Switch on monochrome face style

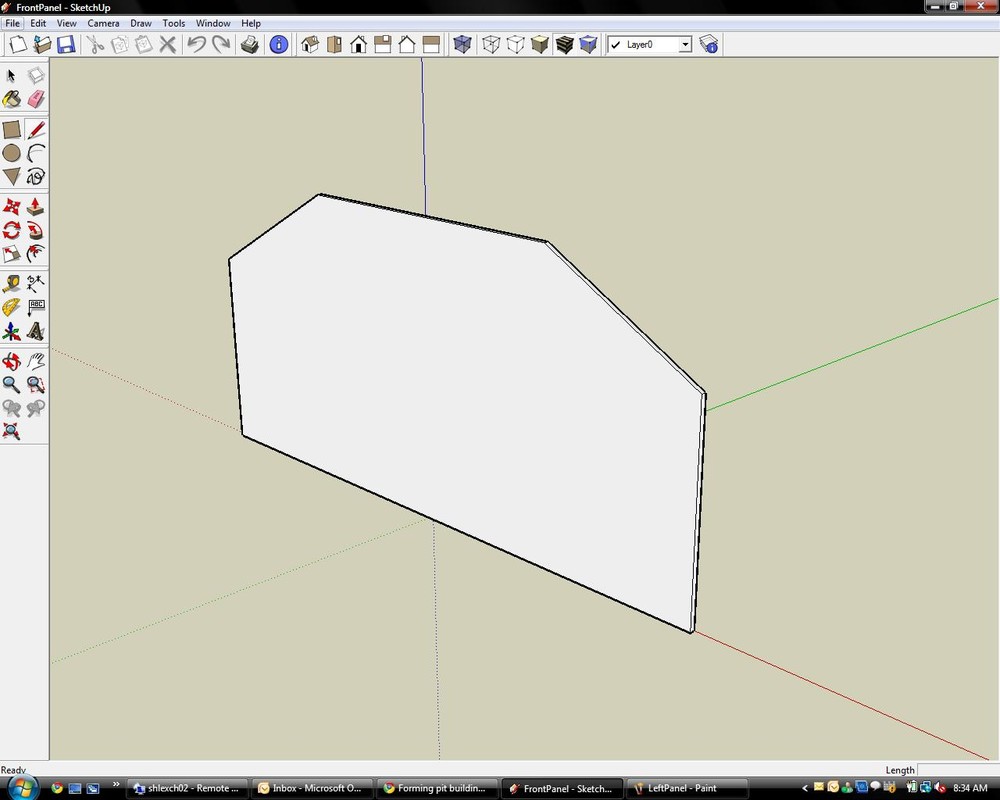point(589,44)
